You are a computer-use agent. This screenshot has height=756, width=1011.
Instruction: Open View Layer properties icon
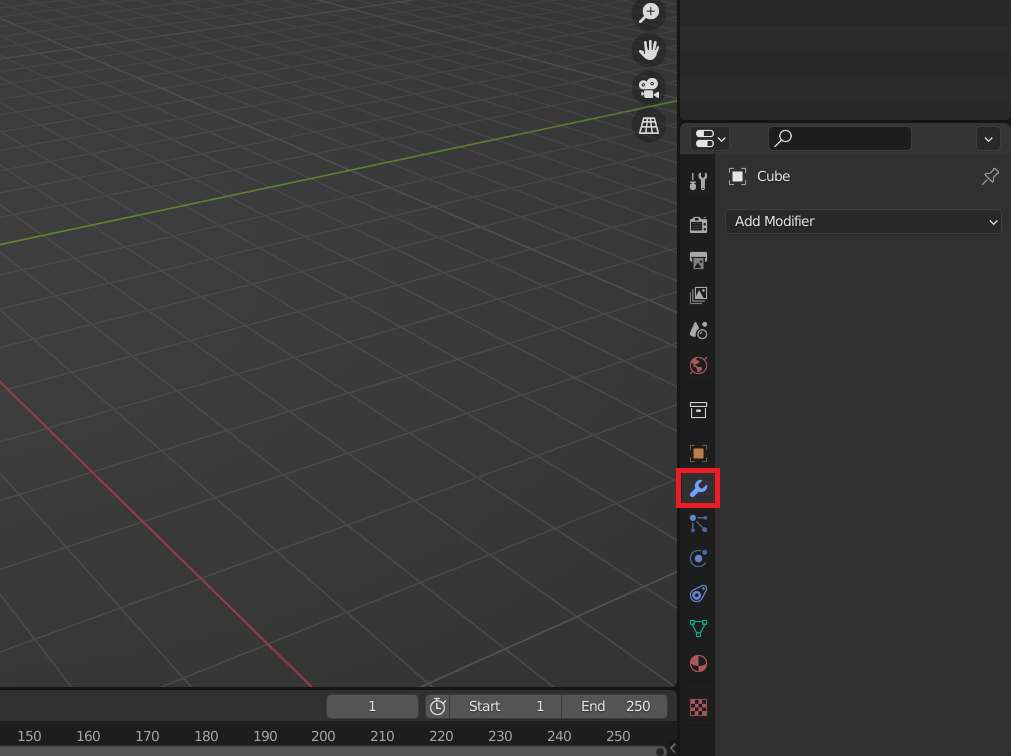(699, 295)
